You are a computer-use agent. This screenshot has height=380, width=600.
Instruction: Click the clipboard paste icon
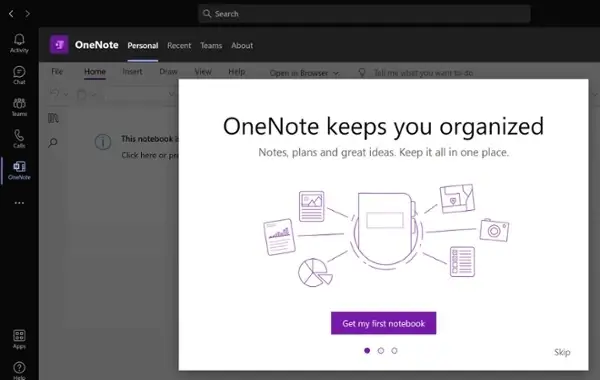tap(82, 94)
